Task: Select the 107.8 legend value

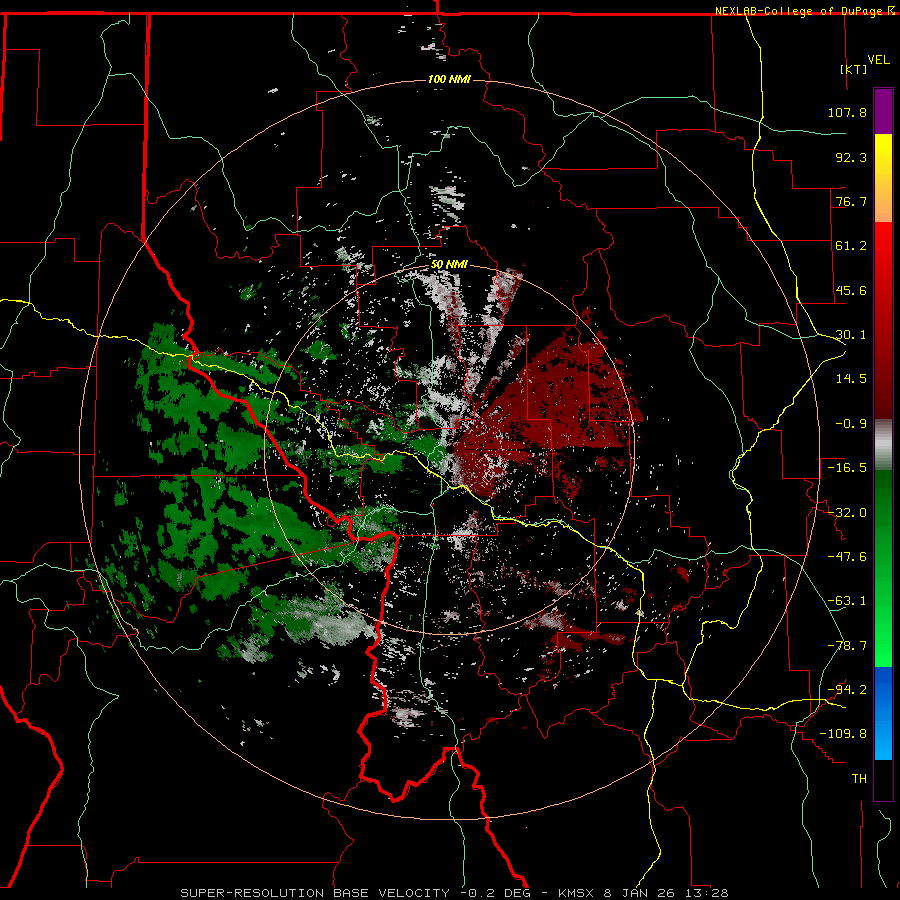Action: click(x=847, y=112)
